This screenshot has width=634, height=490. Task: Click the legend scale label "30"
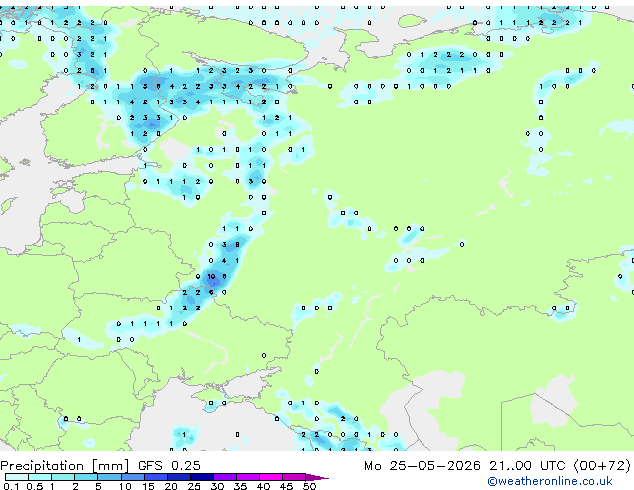(x=217, y=486)
